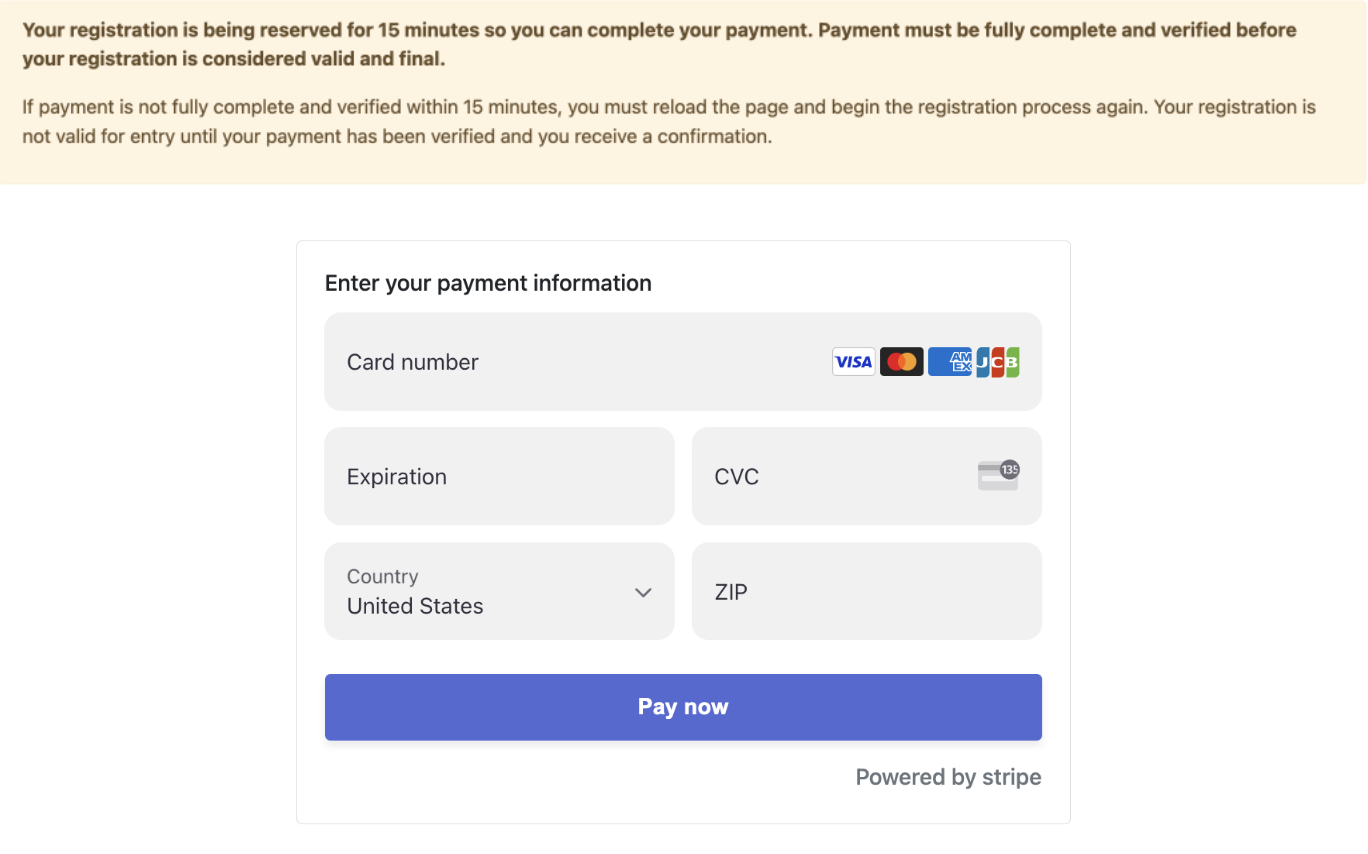
Task: Click the ZIP code field
Action: pyautogui.click(x=866, y=592)
